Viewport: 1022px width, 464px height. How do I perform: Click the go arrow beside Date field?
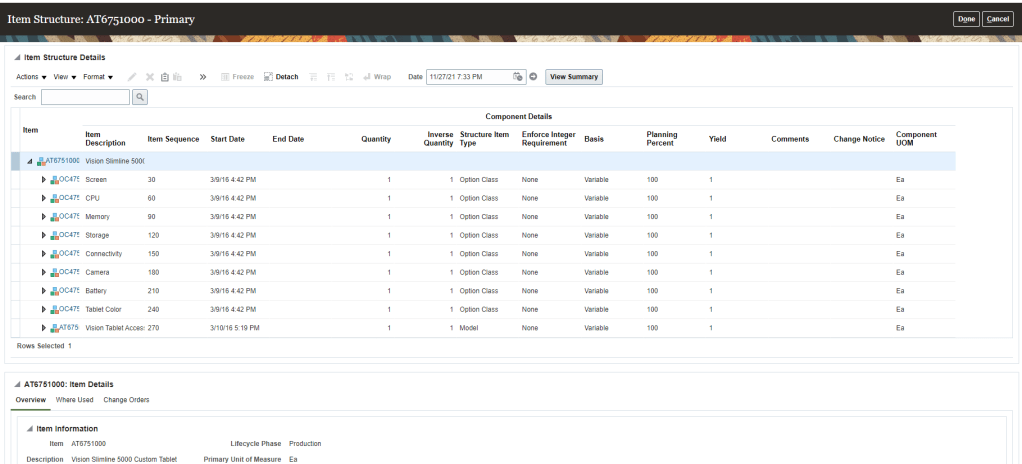tap(534, 76)
